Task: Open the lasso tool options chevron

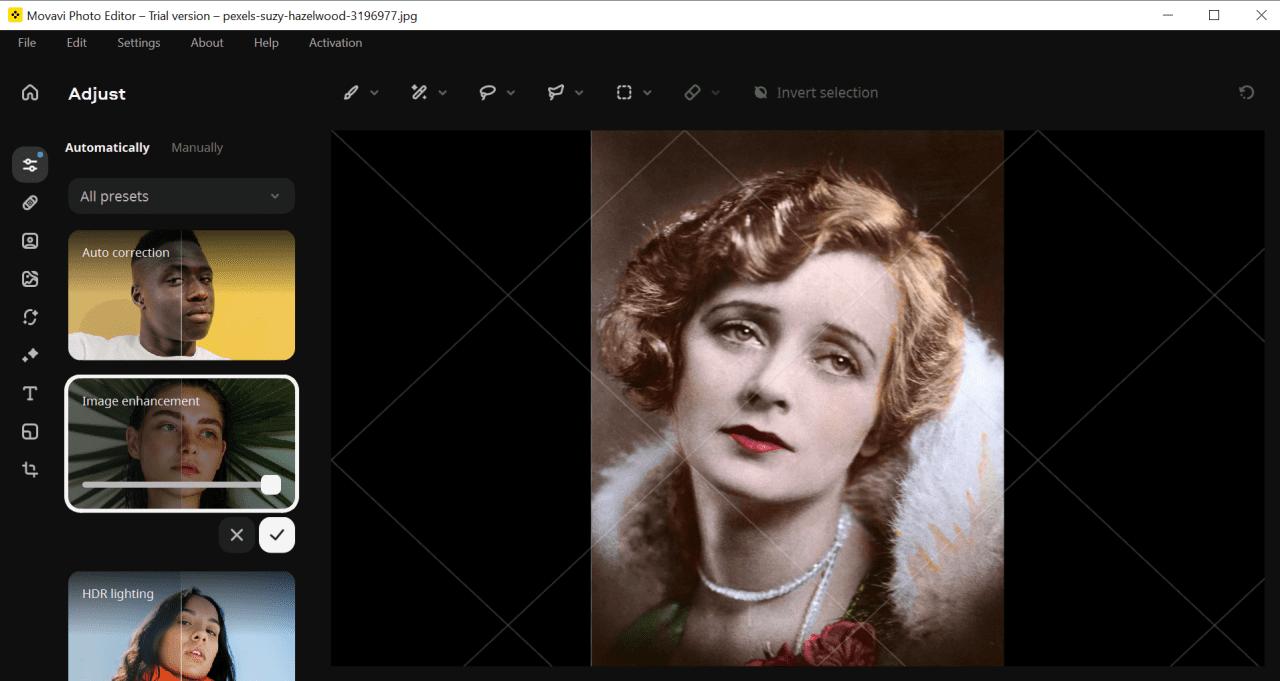Action: coord(511,93)
